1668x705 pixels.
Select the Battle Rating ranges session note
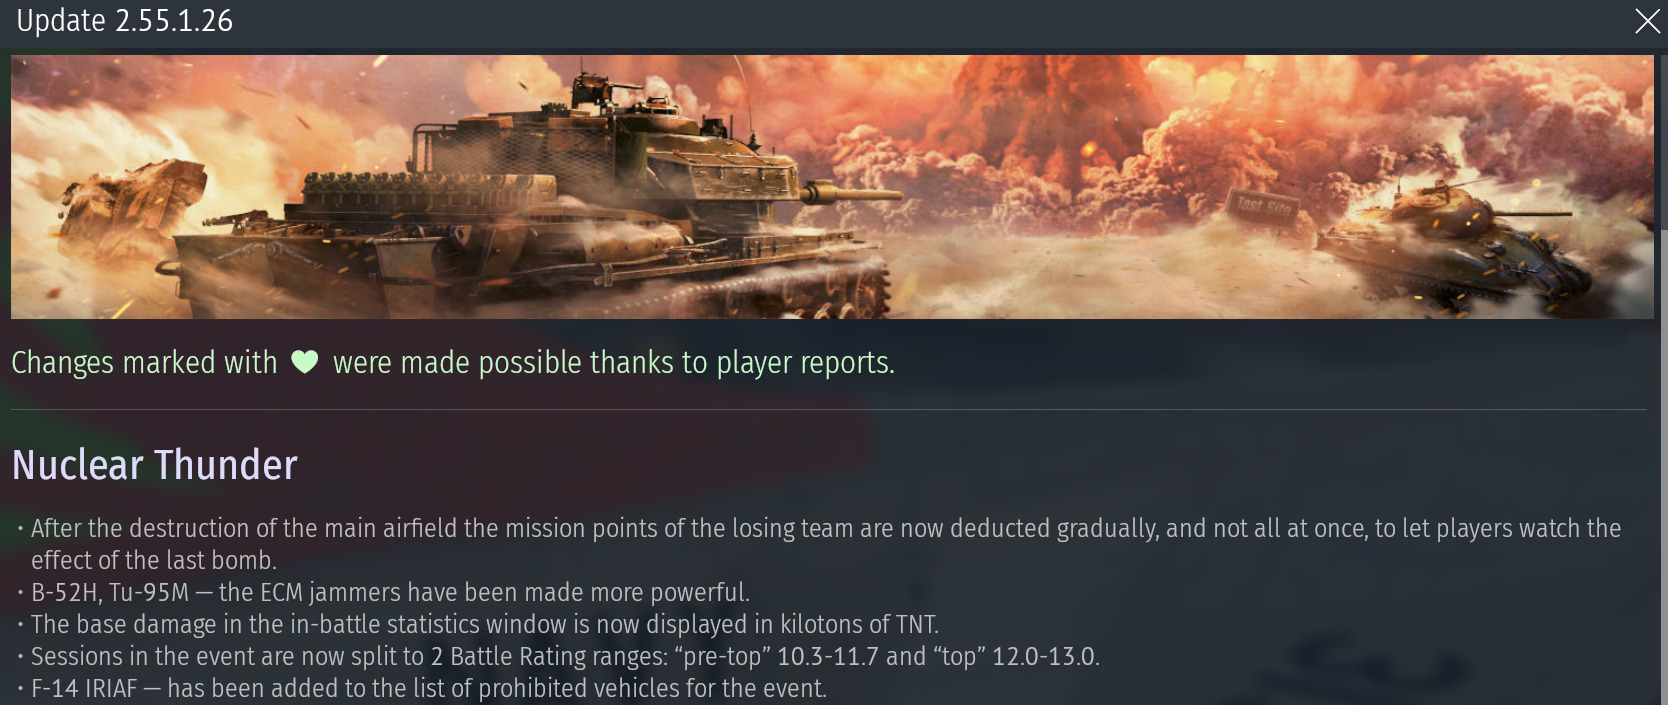click(565, 656)
